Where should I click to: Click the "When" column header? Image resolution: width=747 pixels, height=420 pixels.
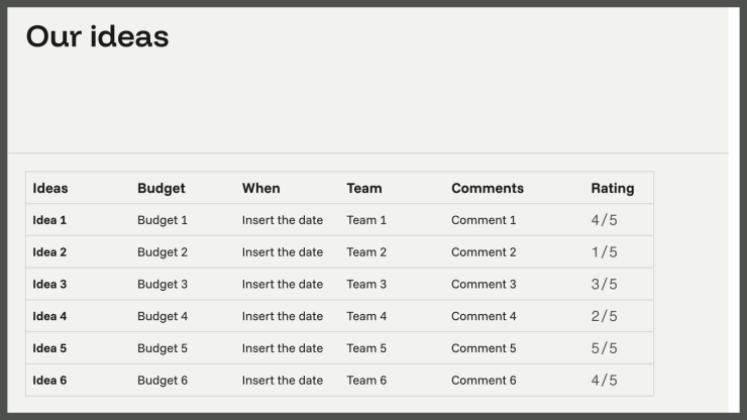261,188
